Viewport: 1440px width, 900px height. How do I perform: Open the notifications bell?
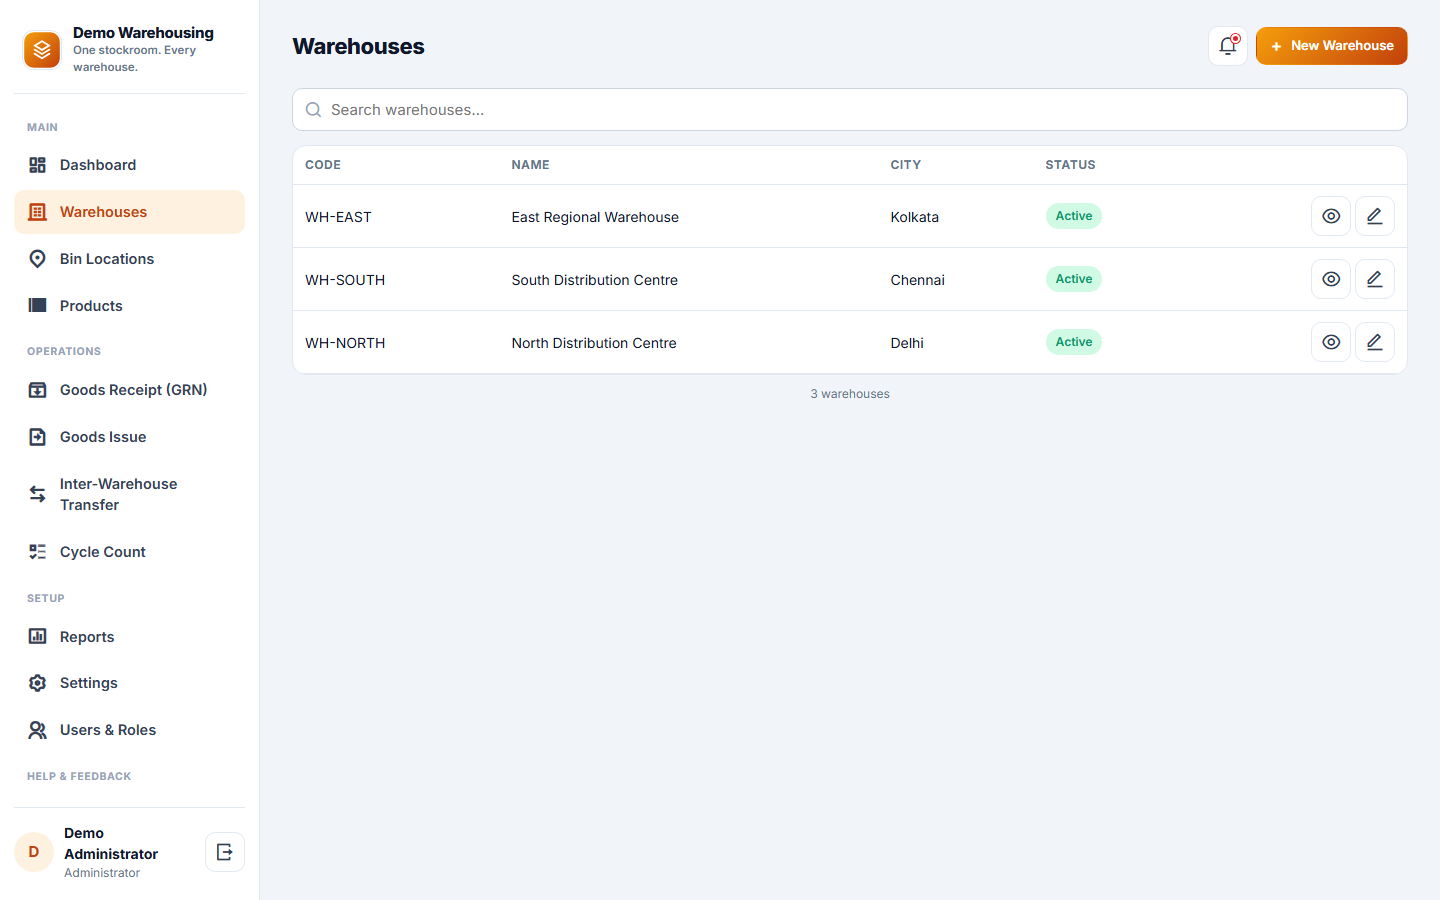1228,46
